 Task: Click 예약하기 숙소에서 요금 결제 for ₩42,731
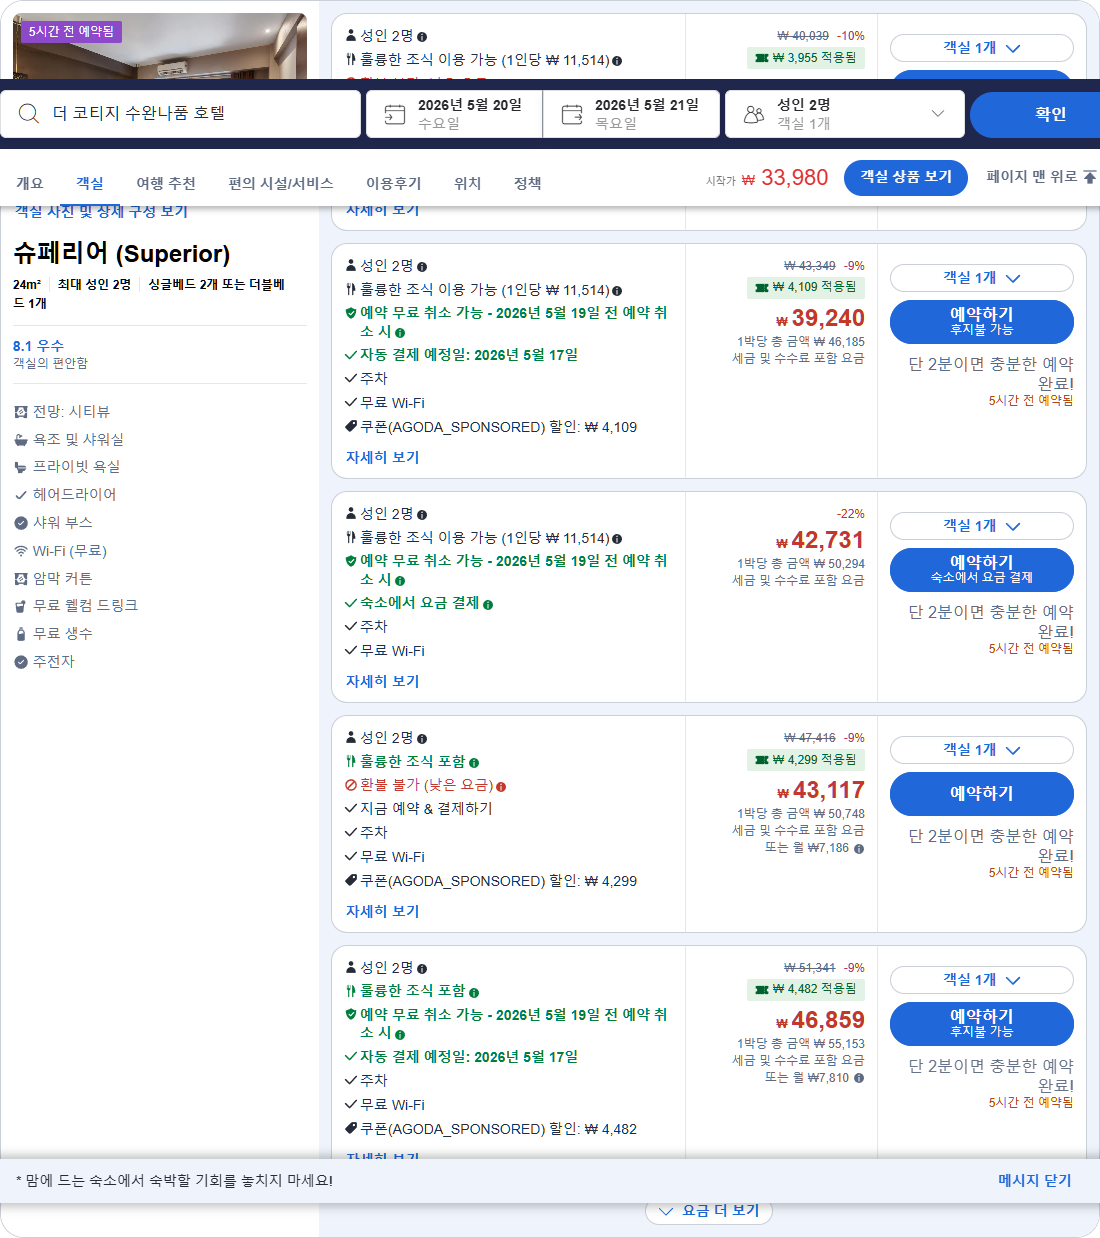click(x=982, y=570)
